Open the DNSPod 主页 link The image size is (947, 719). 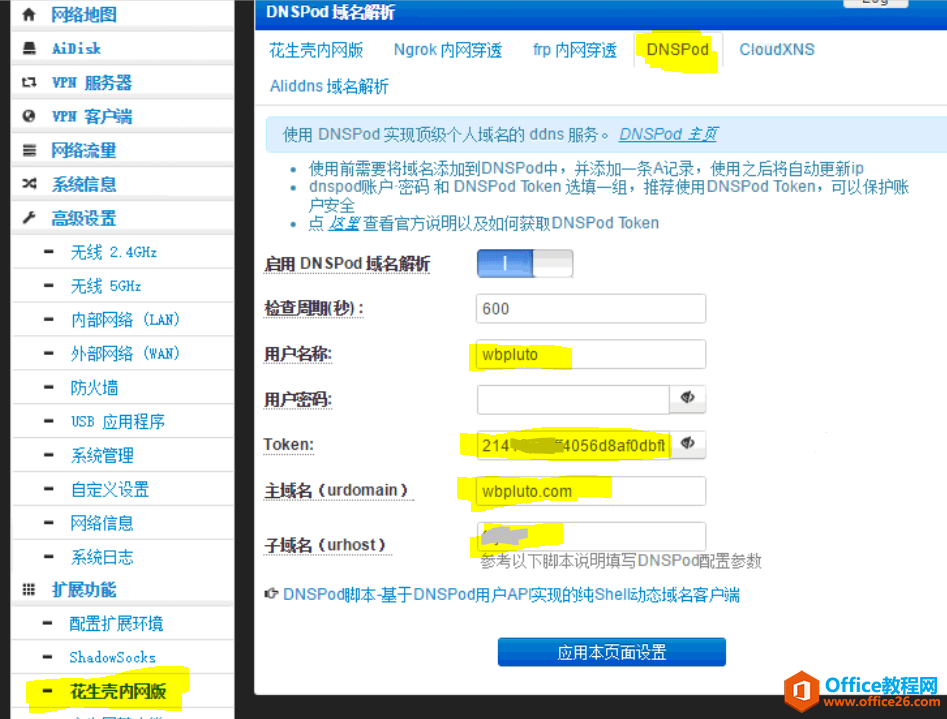coord(669,134)
